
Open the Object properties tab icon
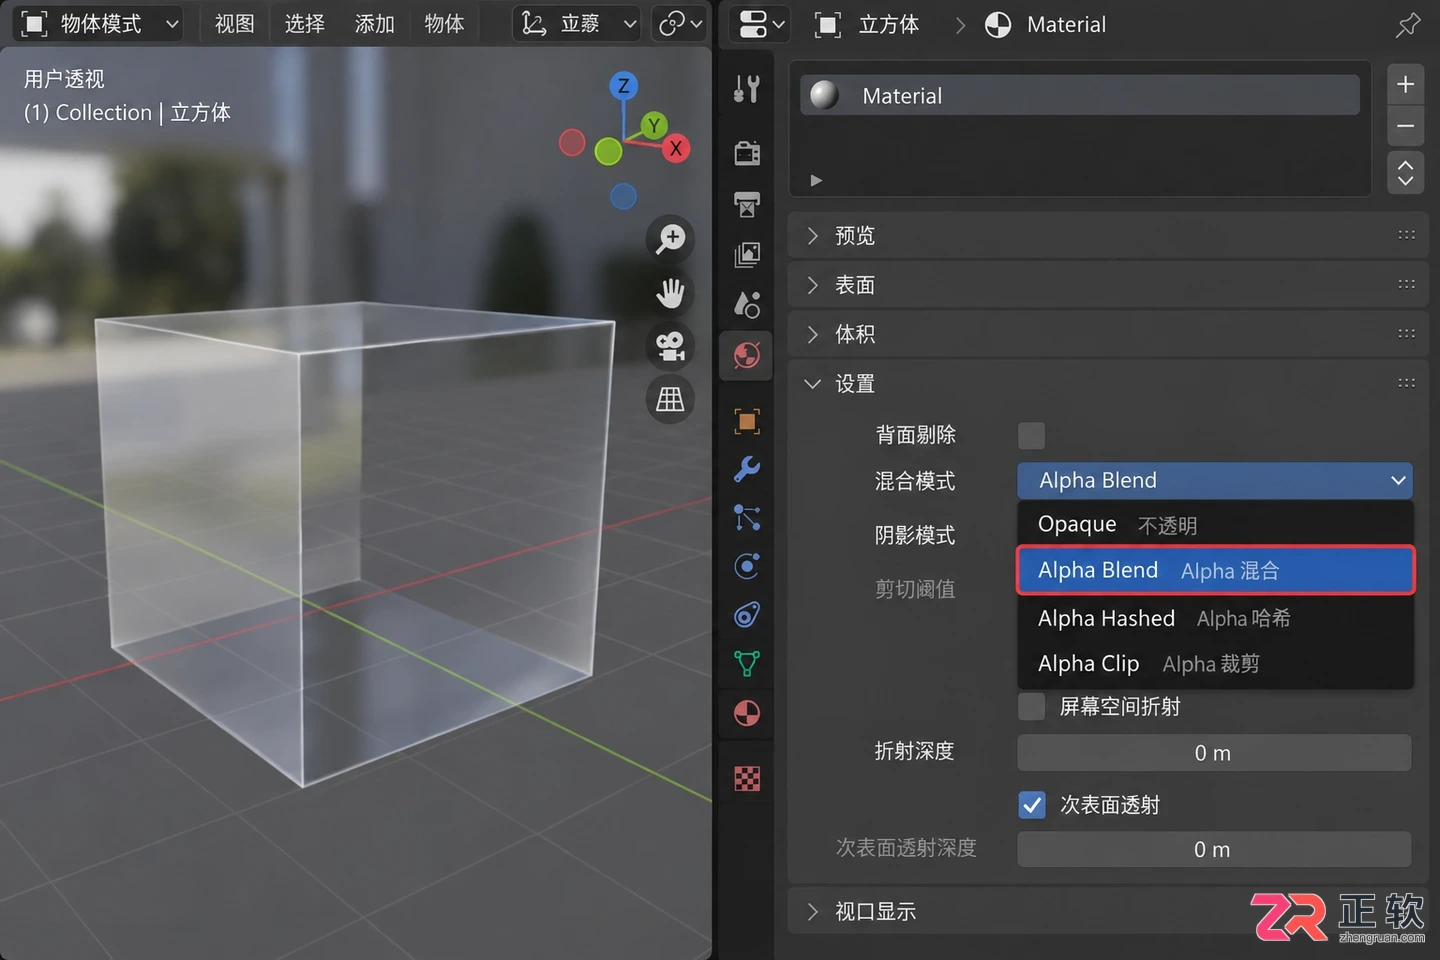coord(747,421)
